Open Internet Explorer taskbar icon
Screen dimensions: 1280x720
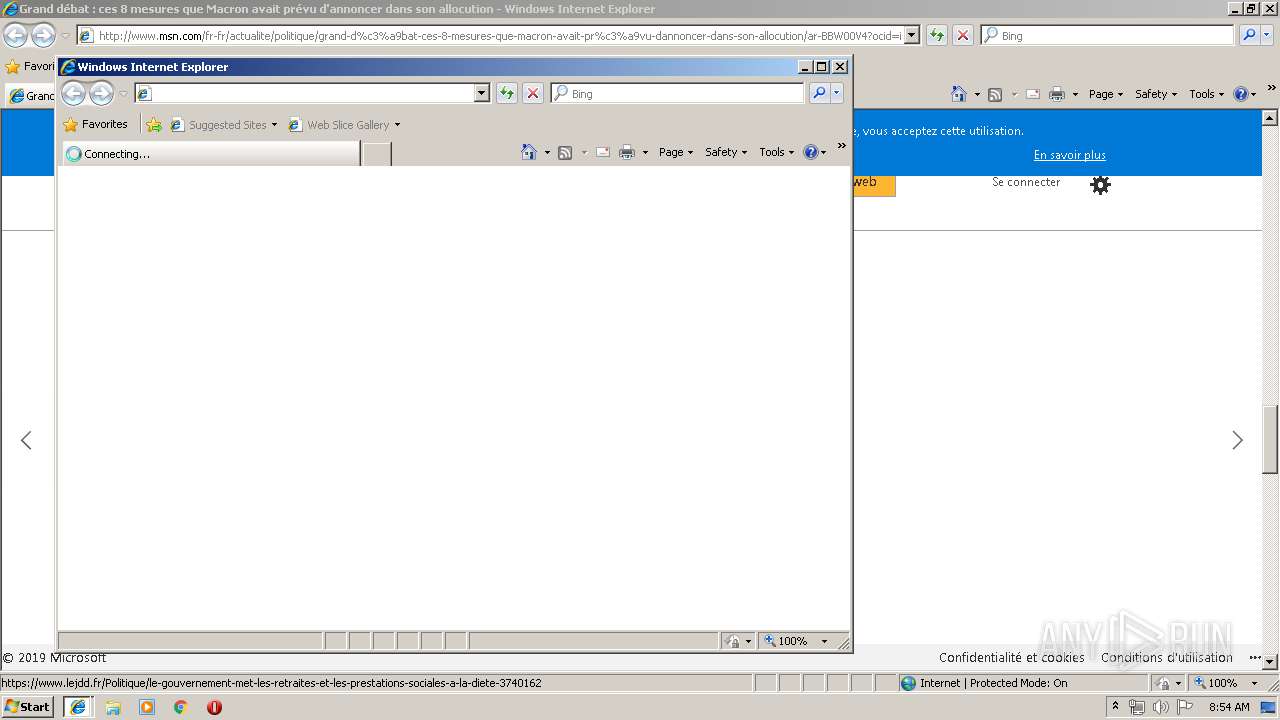coord(77,707)
